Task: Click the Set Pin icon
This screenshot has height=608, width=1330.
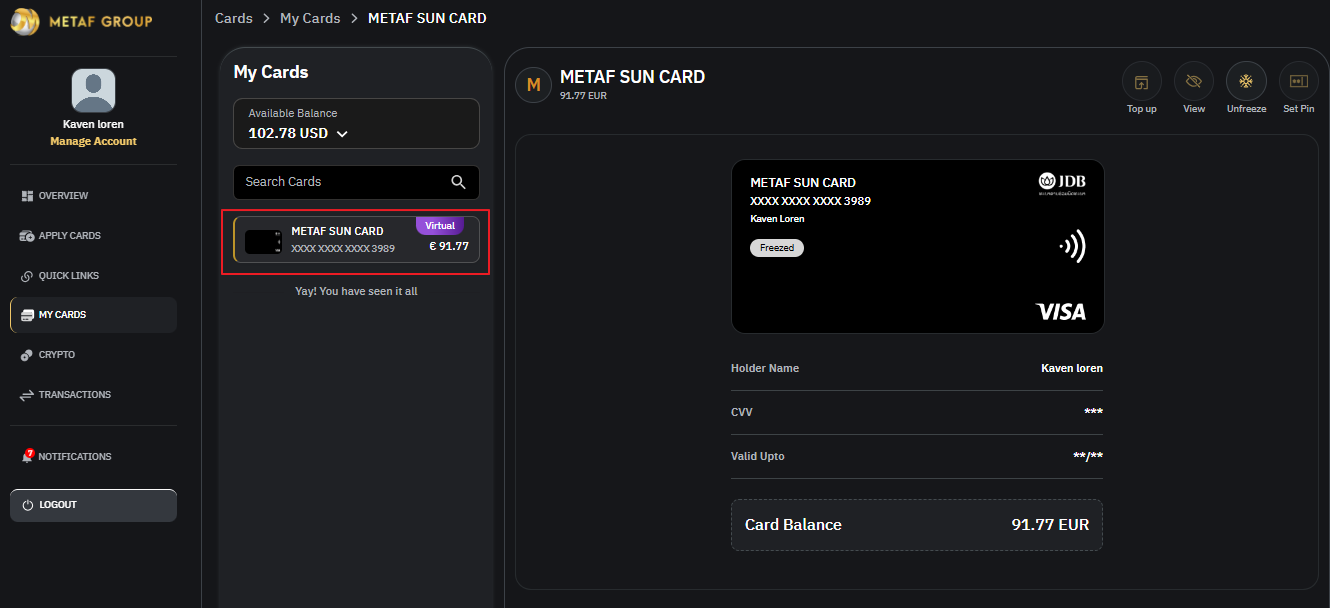Action: click(1299, 81)
